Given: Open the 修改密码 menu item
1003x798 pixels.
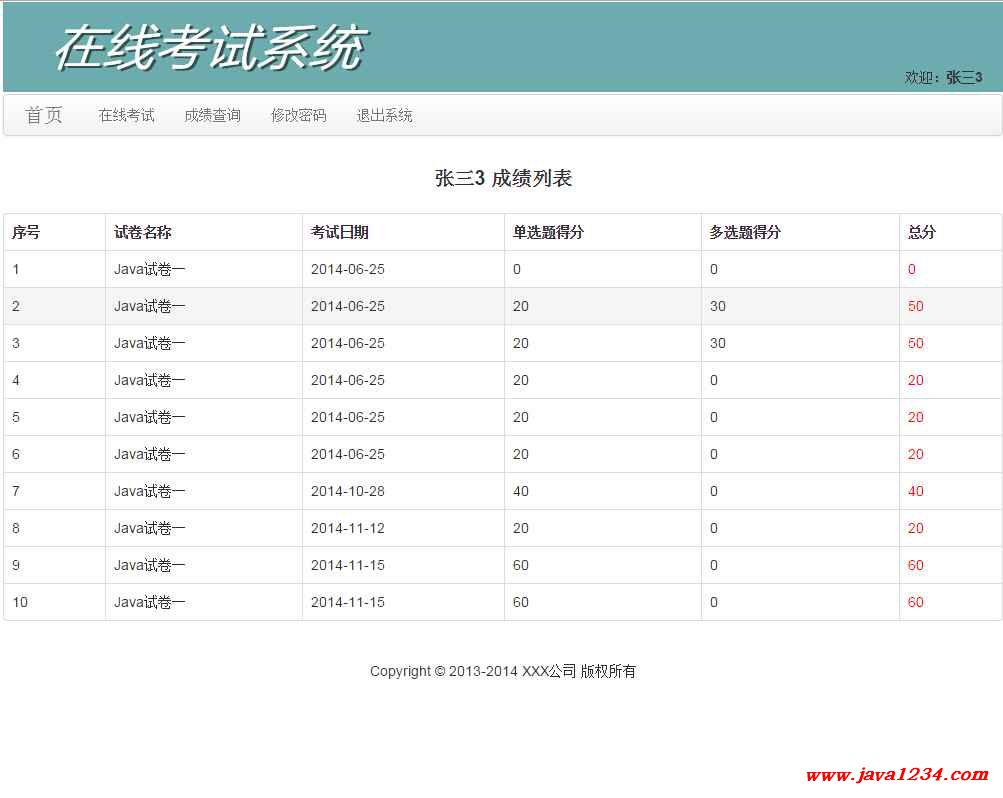Looking at the screenshot, I should tap(298, 115).
